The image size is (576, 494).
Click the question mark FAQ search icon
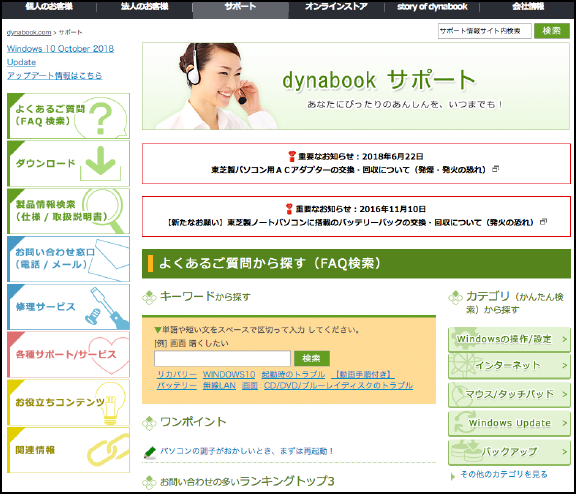[x=101, y=118]
